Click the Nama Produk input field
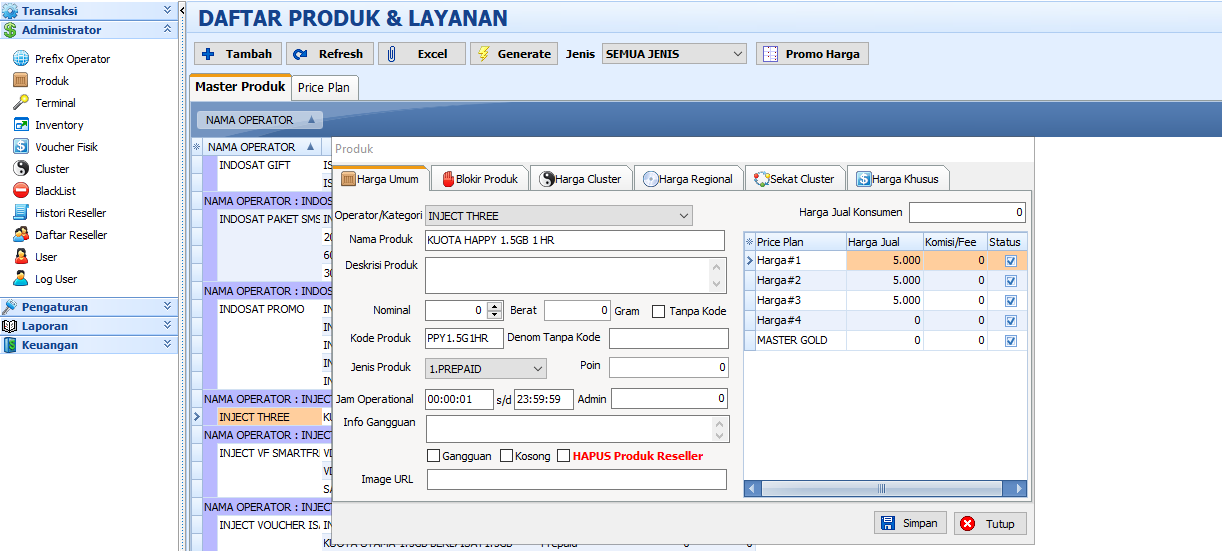 pos(575,240)
